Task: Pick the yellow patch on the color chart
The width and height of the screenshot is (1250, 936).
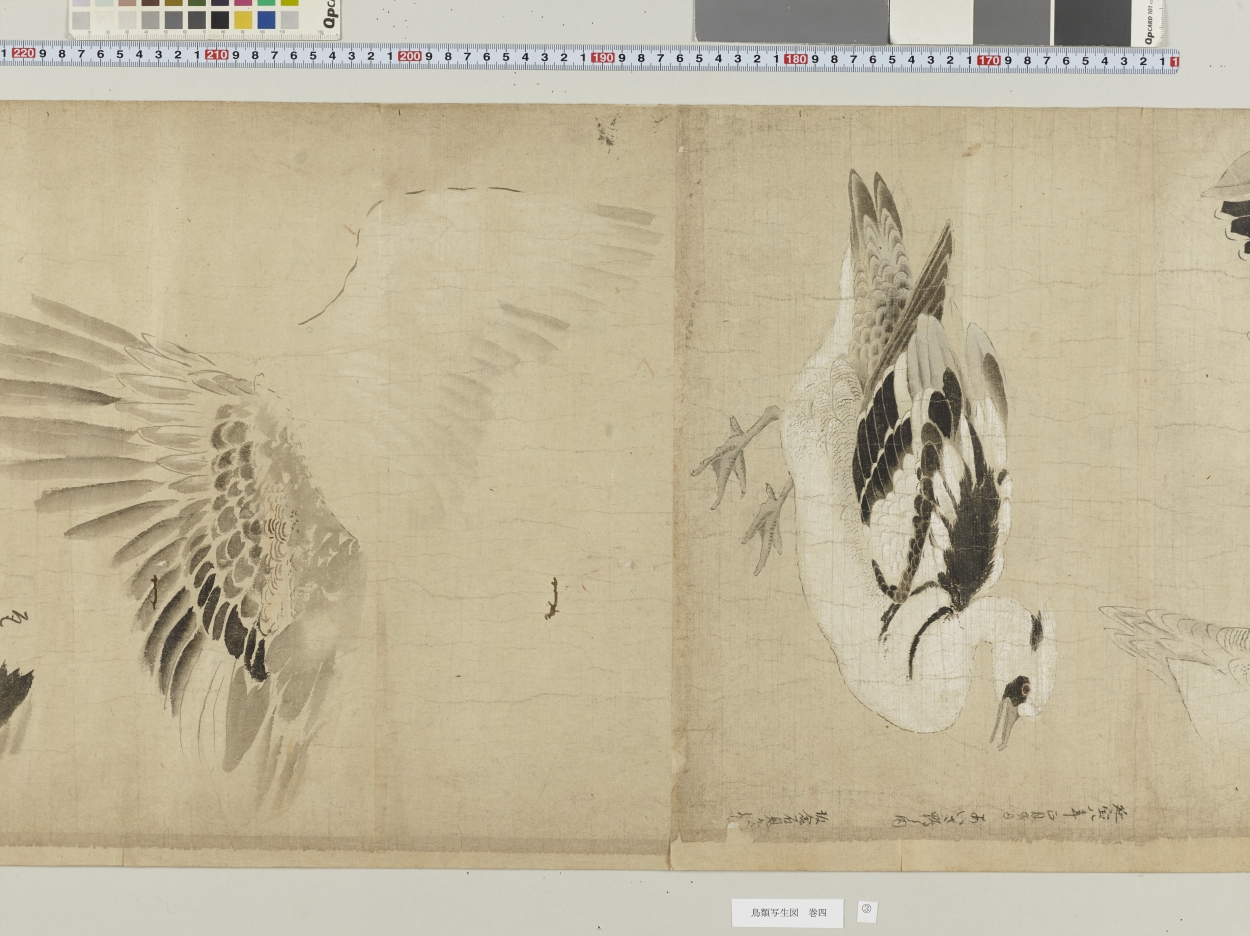Action: 243,20
